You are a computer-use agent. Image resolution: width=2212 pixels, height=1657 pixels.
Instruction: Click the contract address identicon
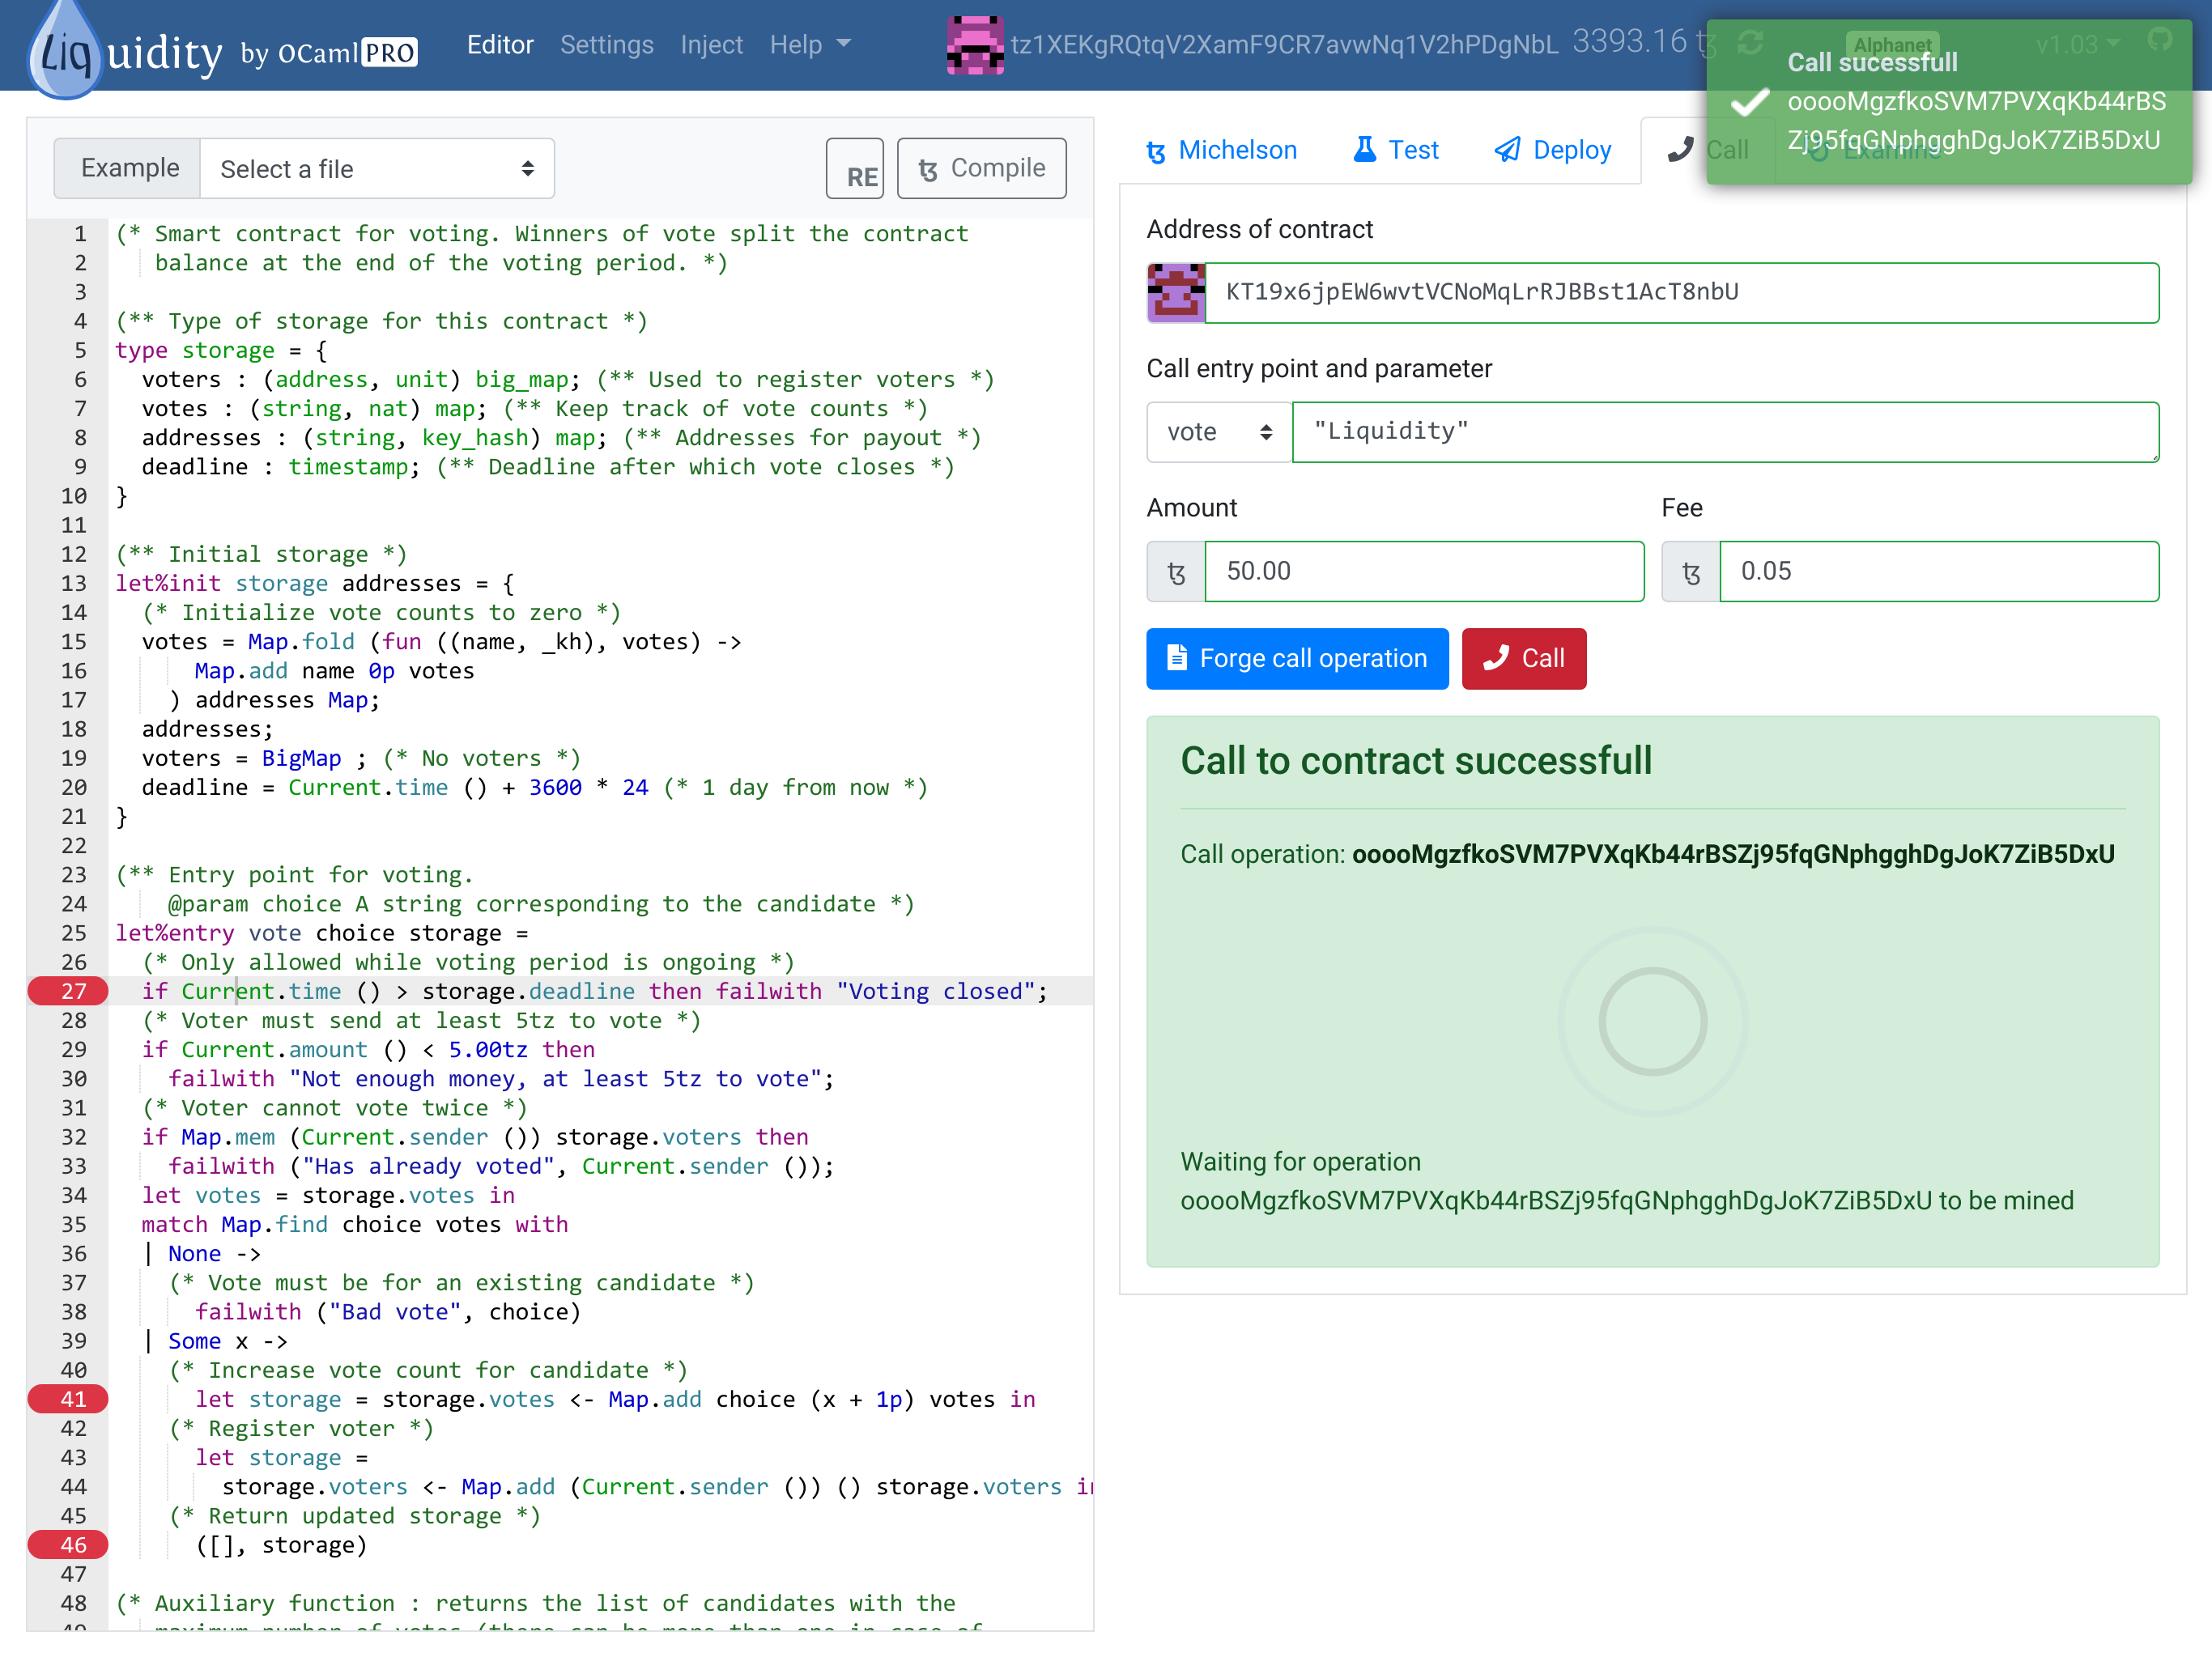1175,292
